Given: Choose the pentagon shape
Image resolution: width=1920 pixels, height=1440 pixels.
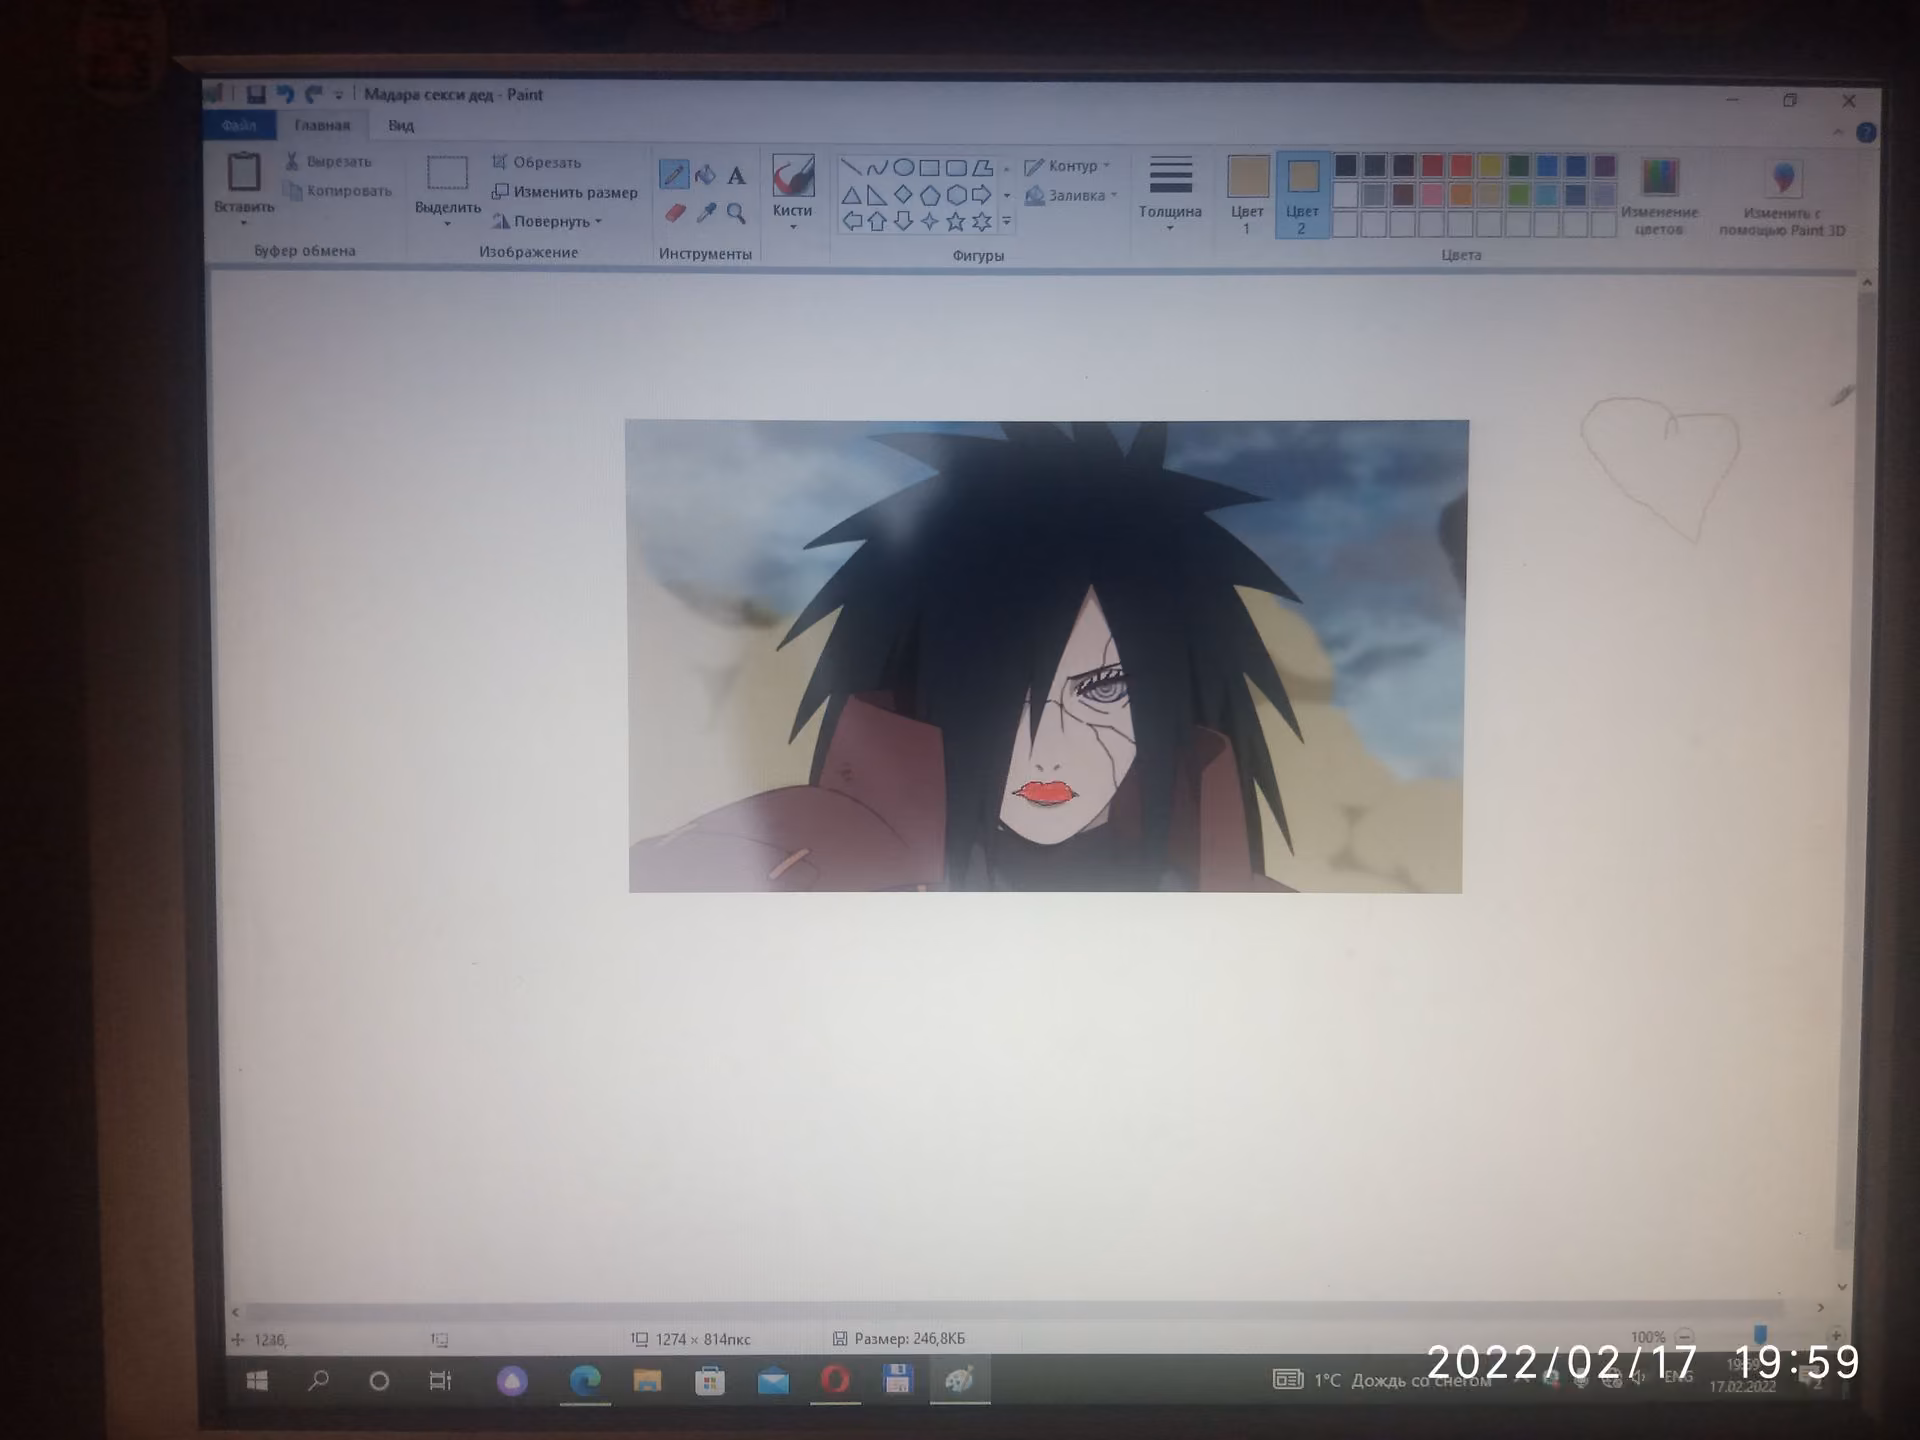Looking at the screenshot, I should (x=929, y=194).
